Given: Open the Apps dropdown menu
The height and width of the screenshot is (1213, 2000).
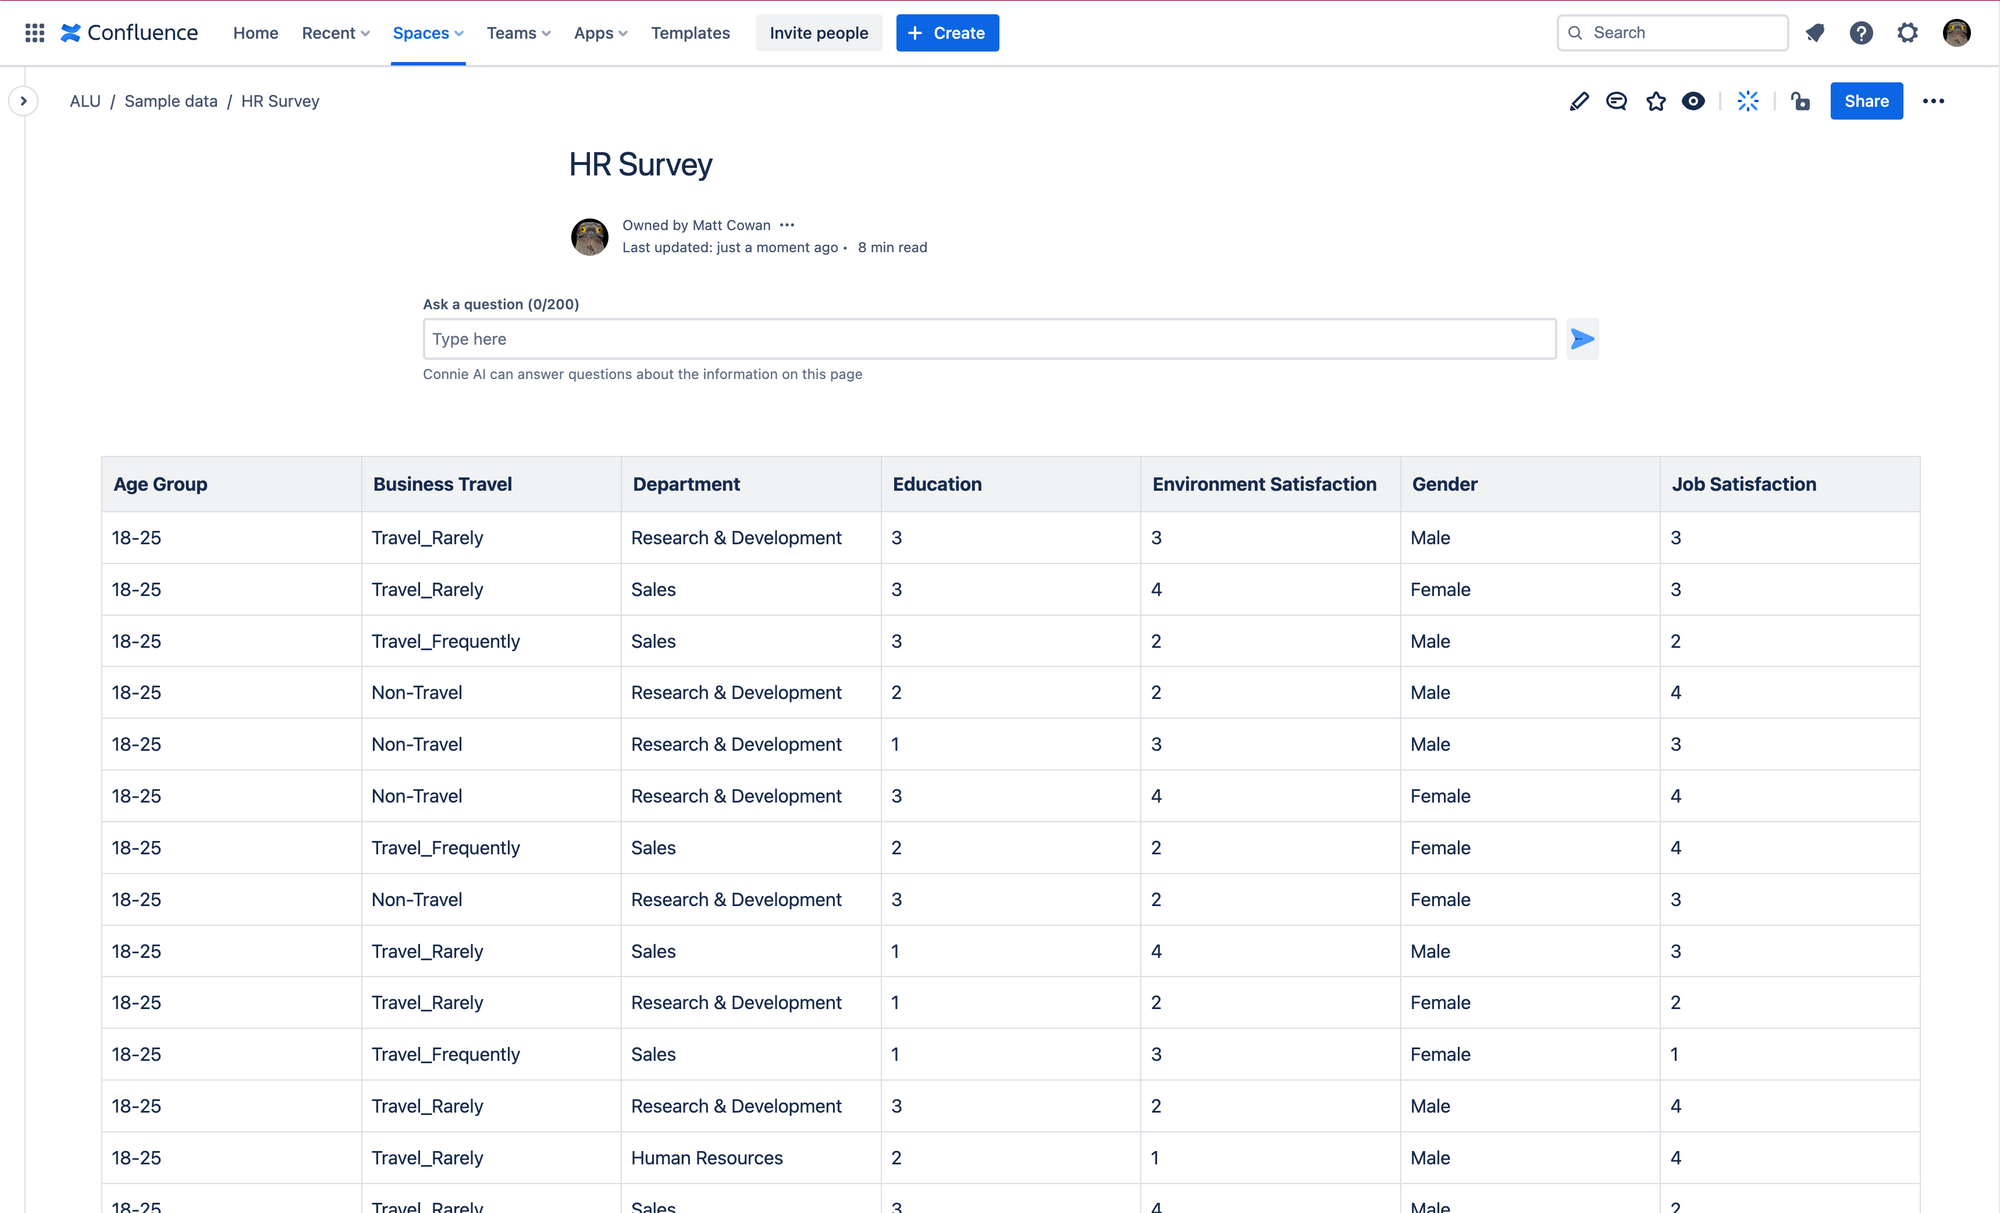Looking at the screenshot, I should (600, 33).
